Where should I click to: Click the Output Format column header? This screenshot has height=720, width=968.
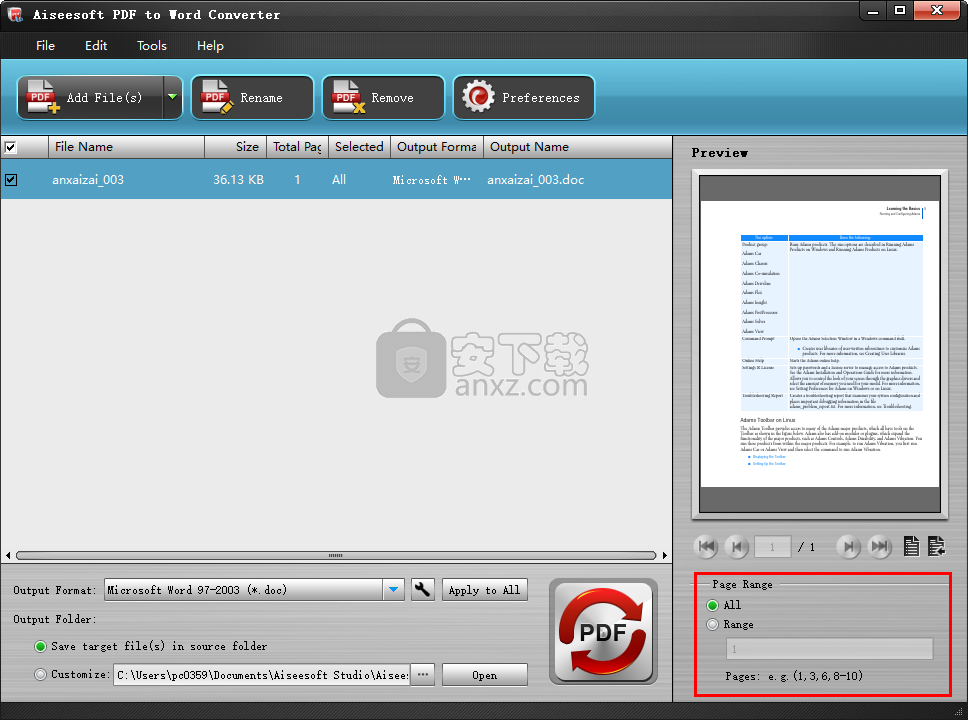[436, 147]
